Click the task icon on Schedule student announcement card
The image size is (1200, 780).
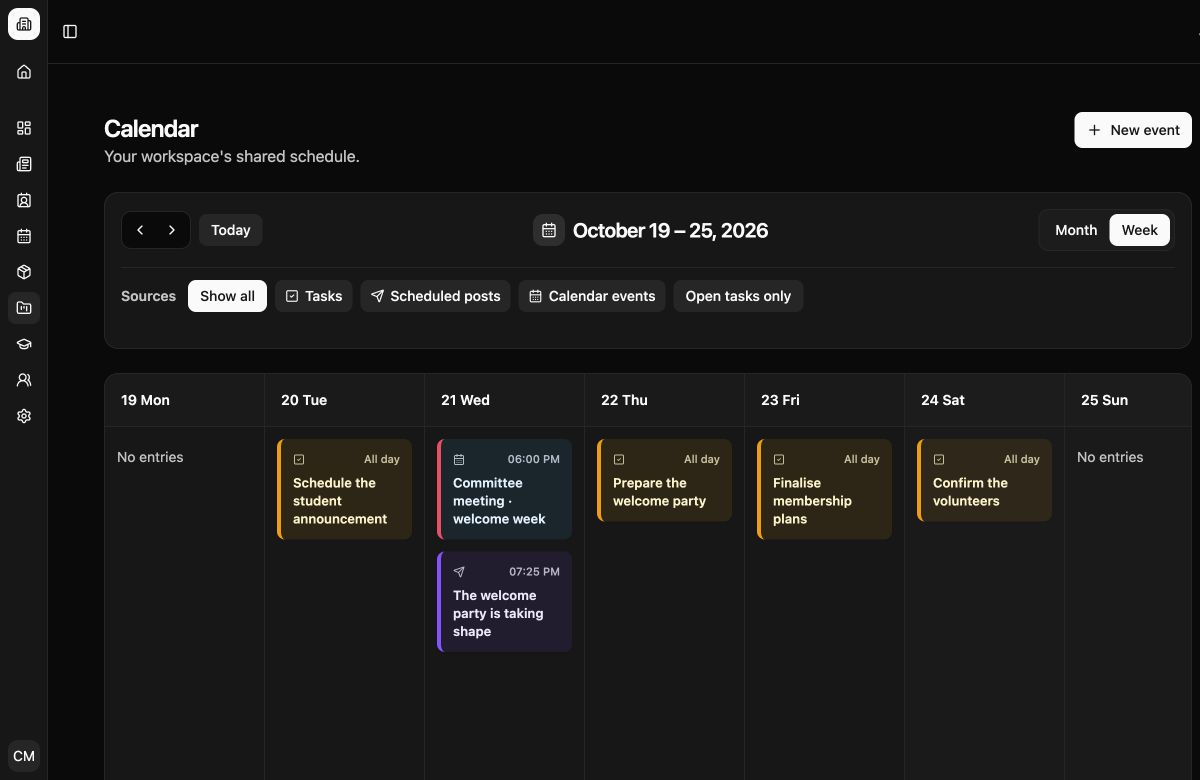click(x=299, y=460)
